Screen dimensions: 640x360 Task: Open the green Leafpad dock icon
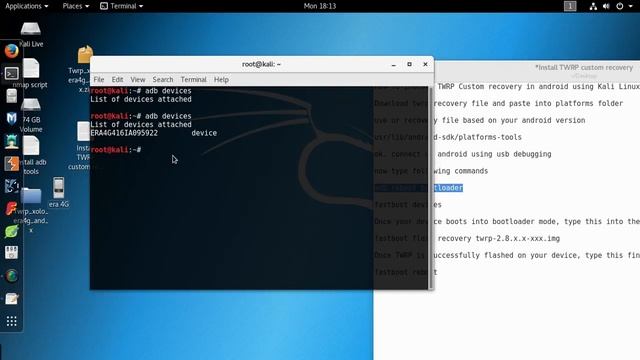point(11,231)
